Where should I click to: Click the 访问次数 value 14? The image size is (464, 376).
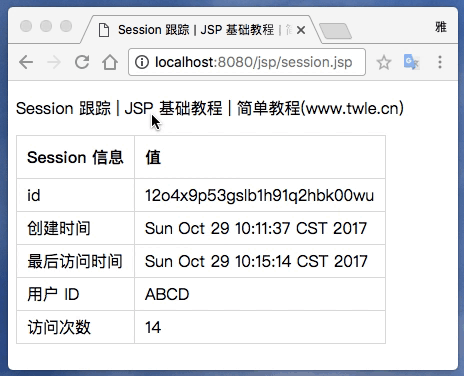pyautogui.click(x=153, y=327)
